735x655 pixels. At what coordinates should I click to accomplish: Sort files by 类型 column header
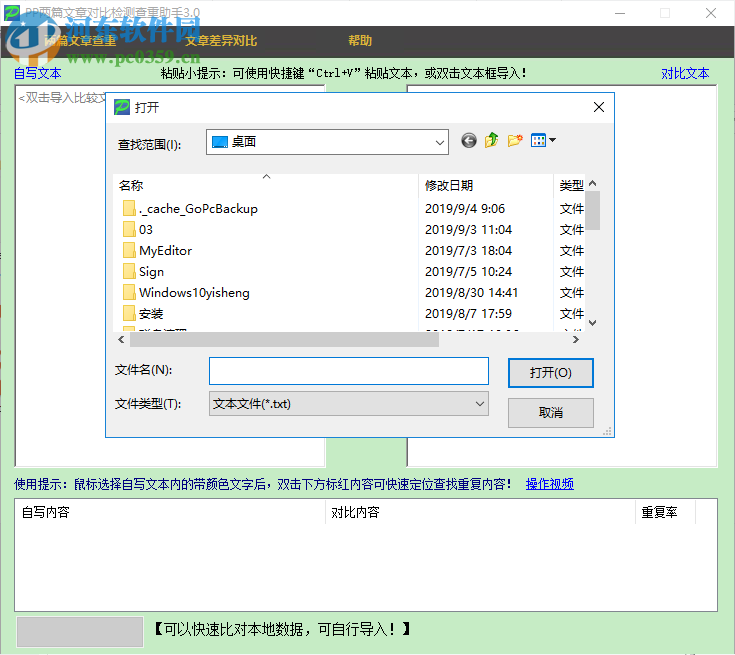click(x=570, y=186)
